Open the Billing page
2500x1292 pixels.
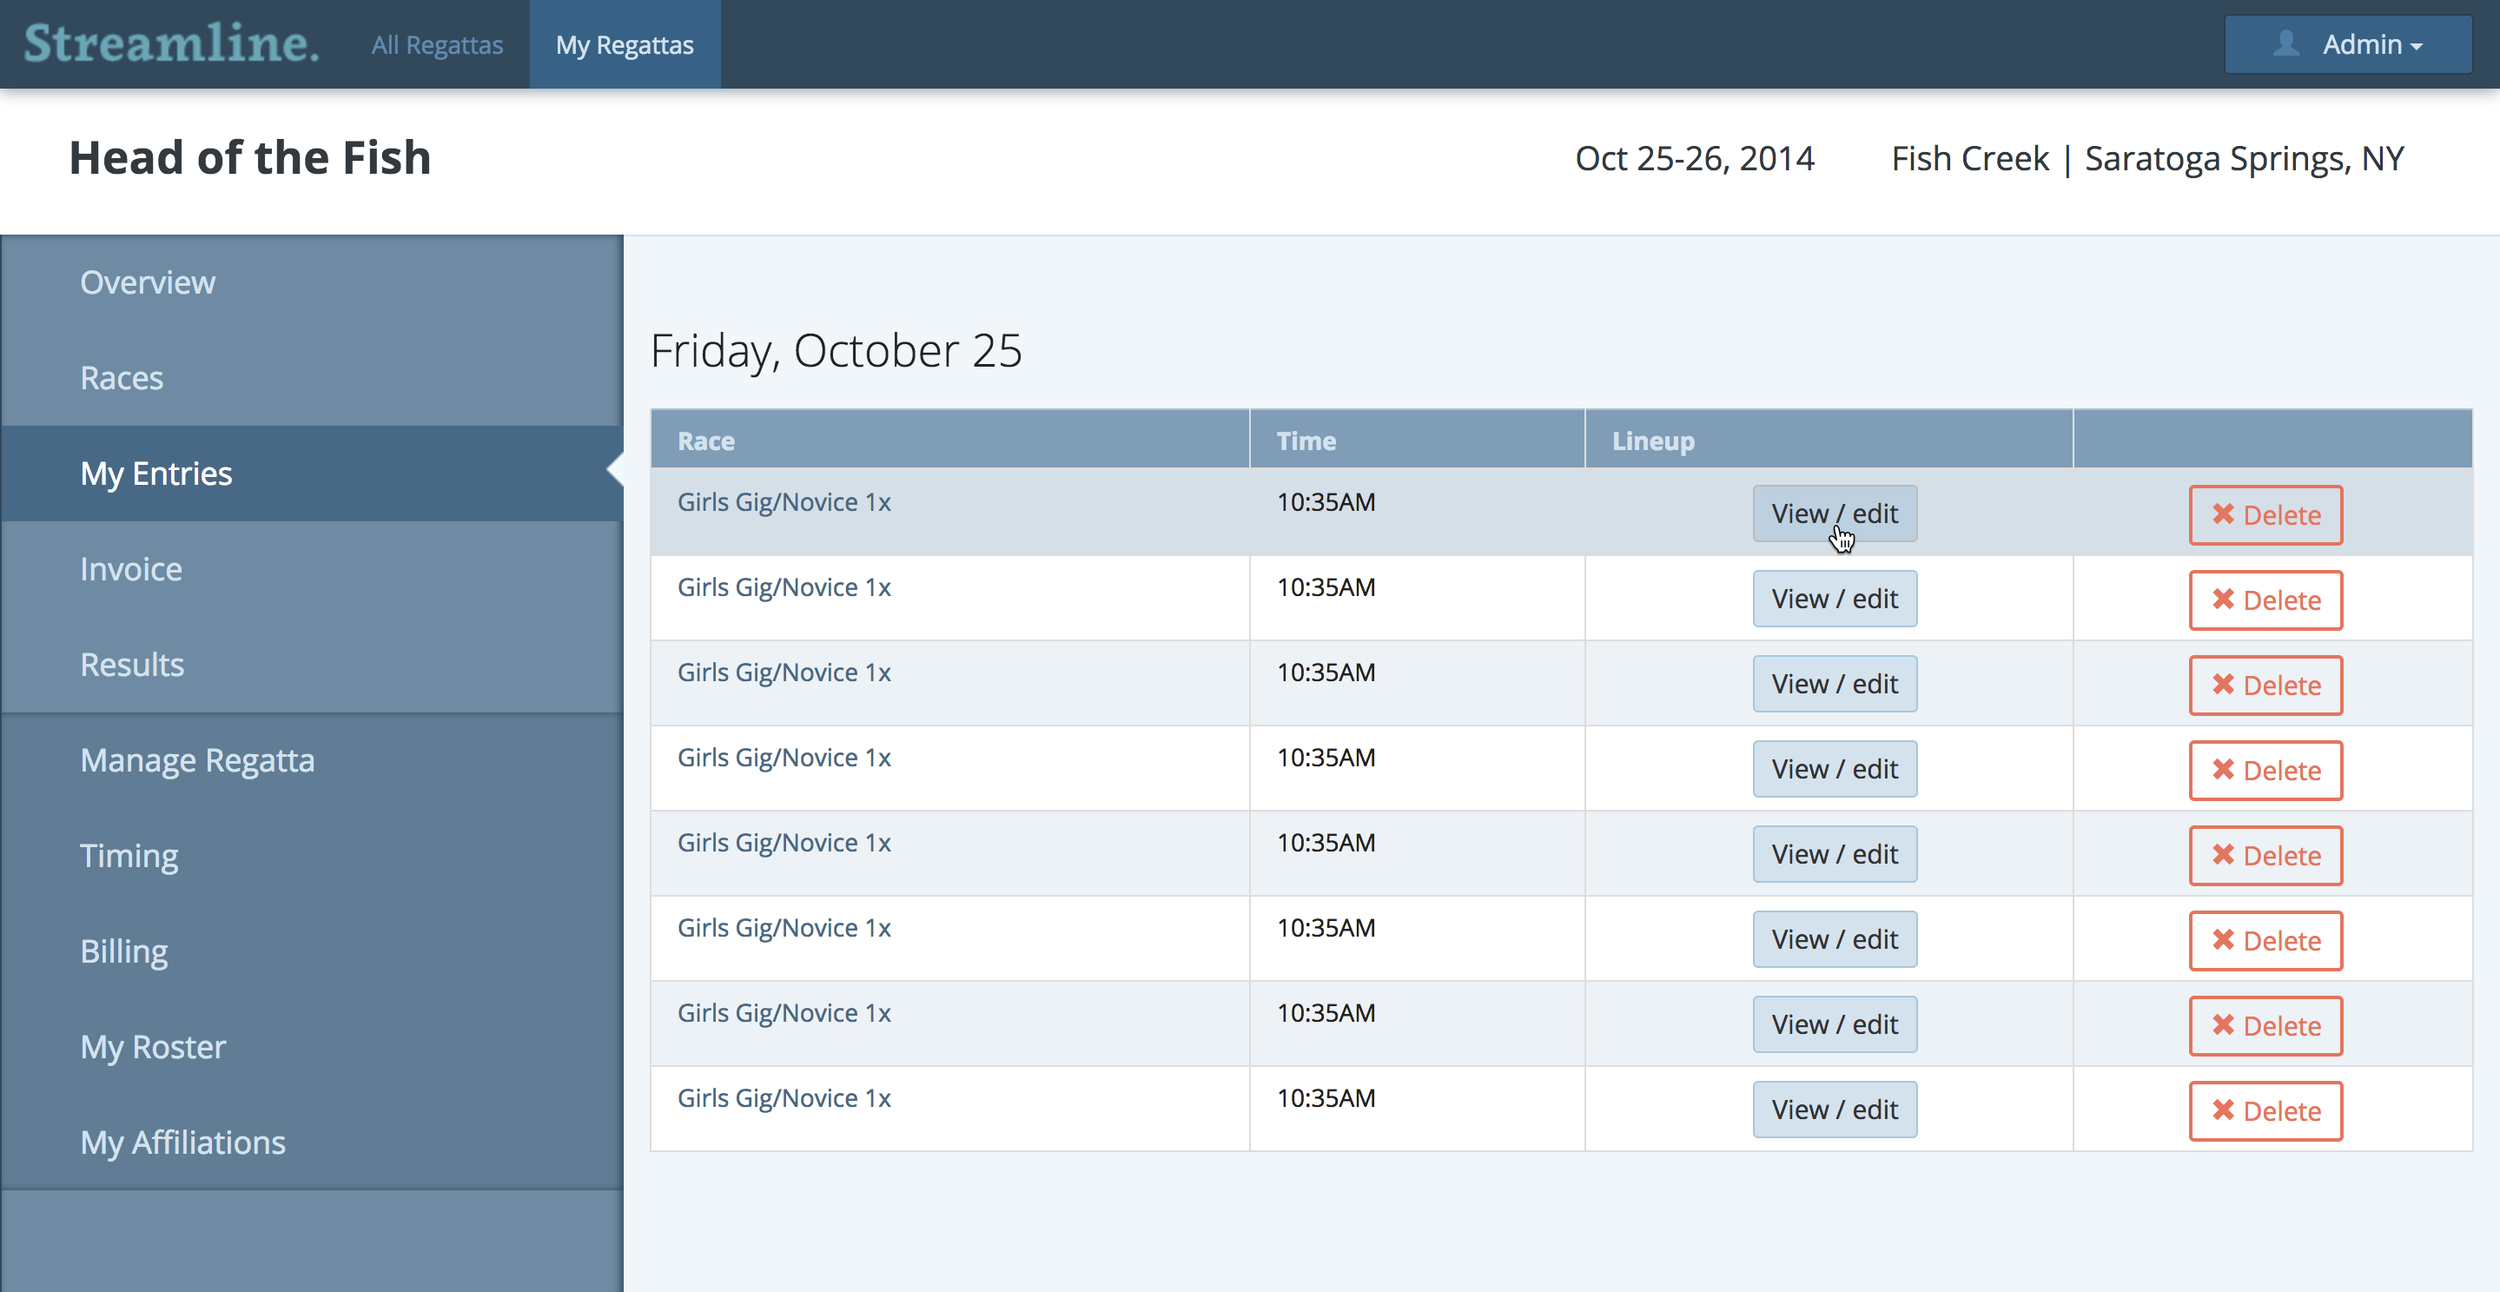(x=124, y=951)
